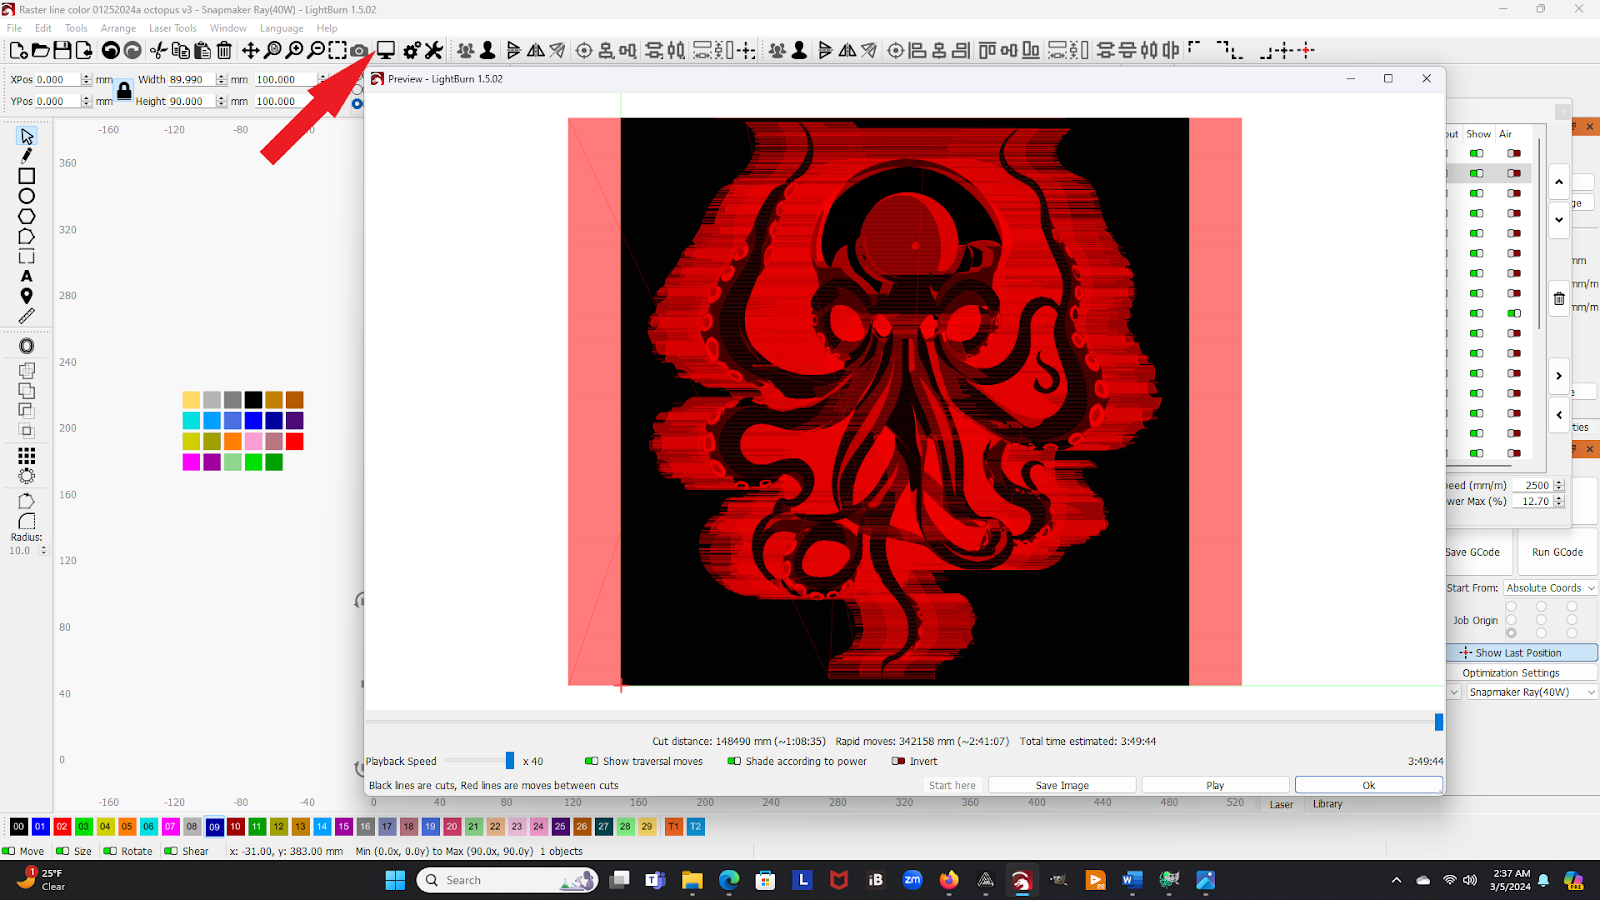Open File Explorer from the taskbar

tap(692, 880)
